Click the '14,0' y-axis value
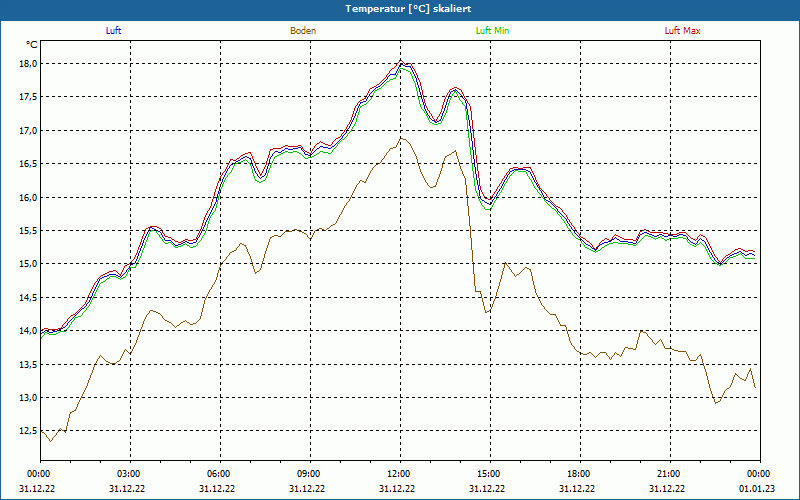Viewport: 800px width, 500px height. pos(28,331)
